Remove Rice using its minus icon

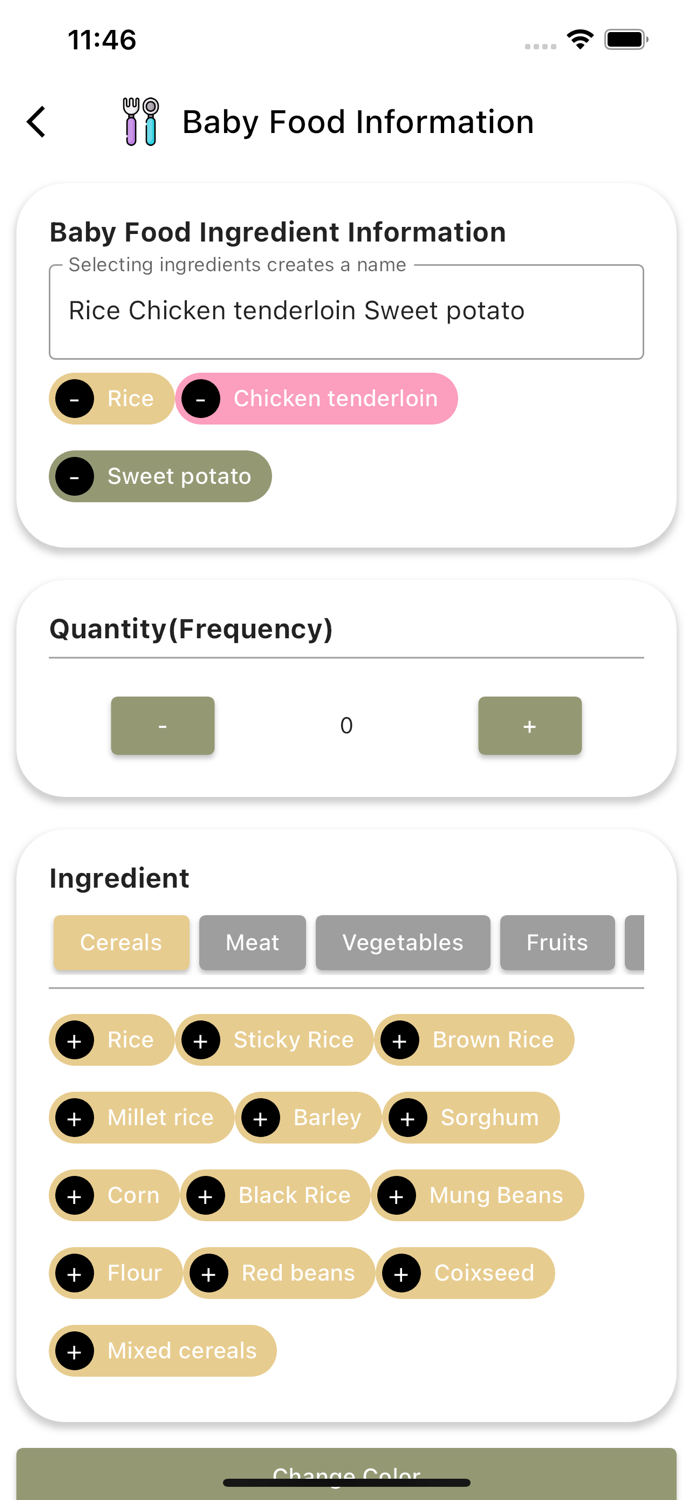tap(74, 398)
